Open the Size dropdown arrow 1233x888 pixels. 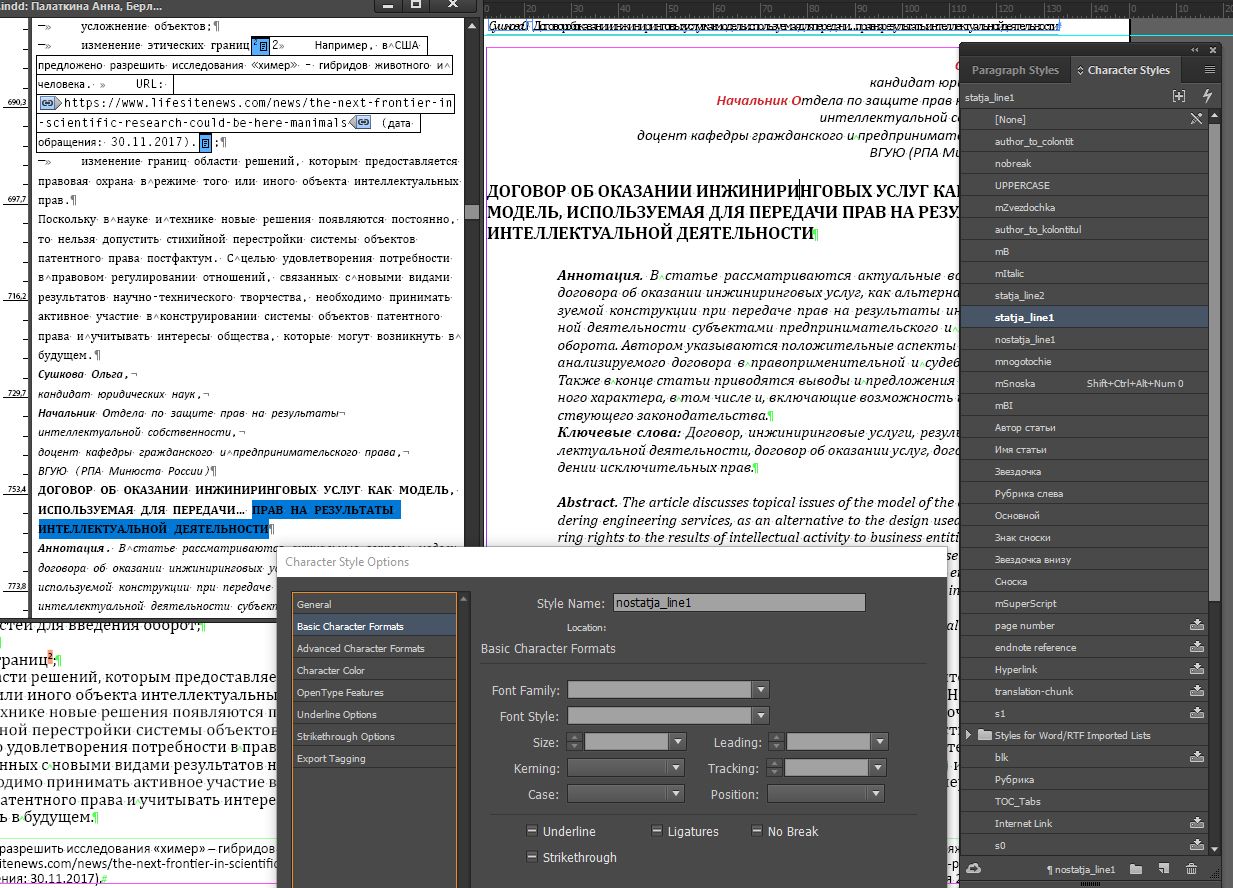click(678, 742)
